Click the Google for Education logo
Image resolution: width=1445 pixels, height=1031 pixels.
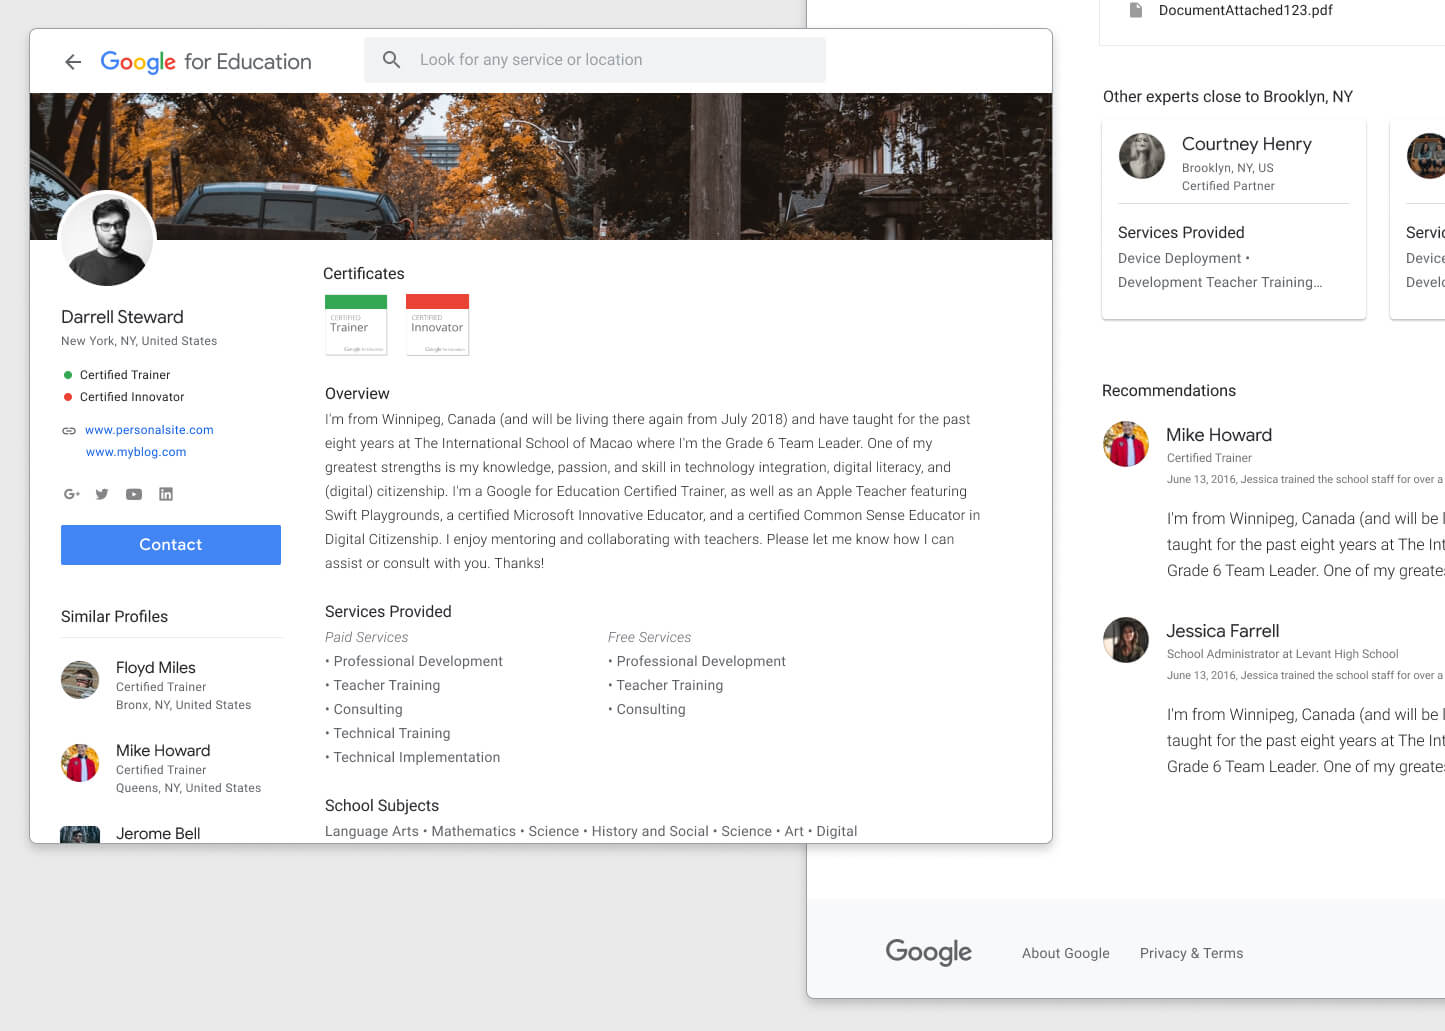(x=206, y=62)
